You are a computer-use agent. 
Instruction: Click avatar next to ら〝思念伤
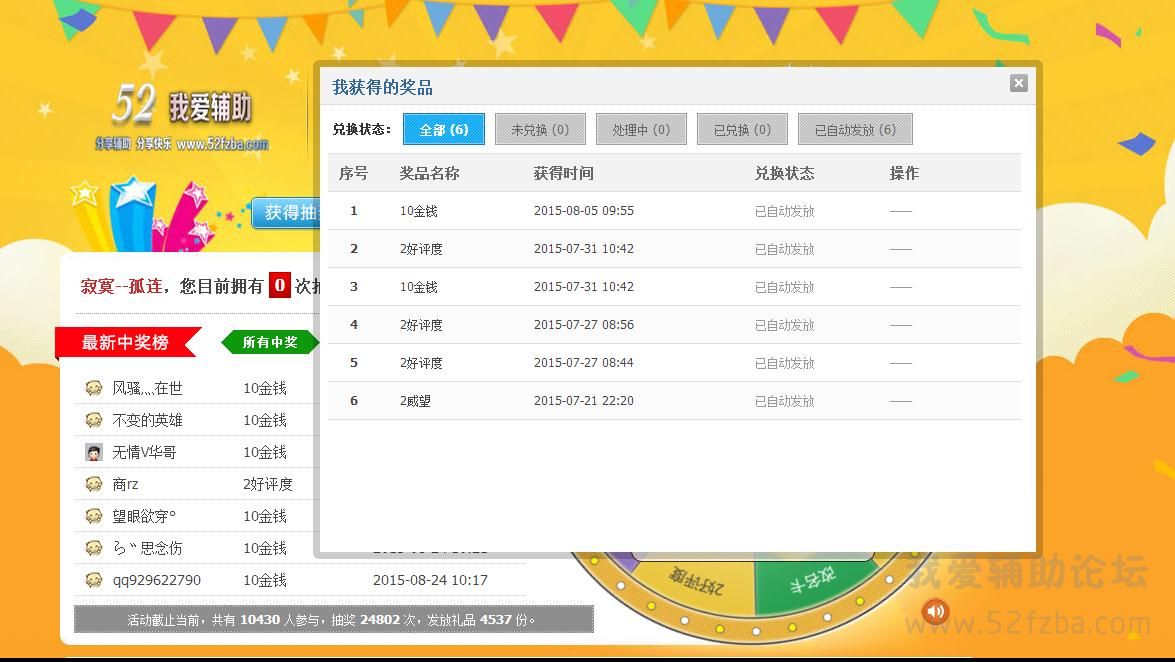pyautogui.click(x=94, y=548)
